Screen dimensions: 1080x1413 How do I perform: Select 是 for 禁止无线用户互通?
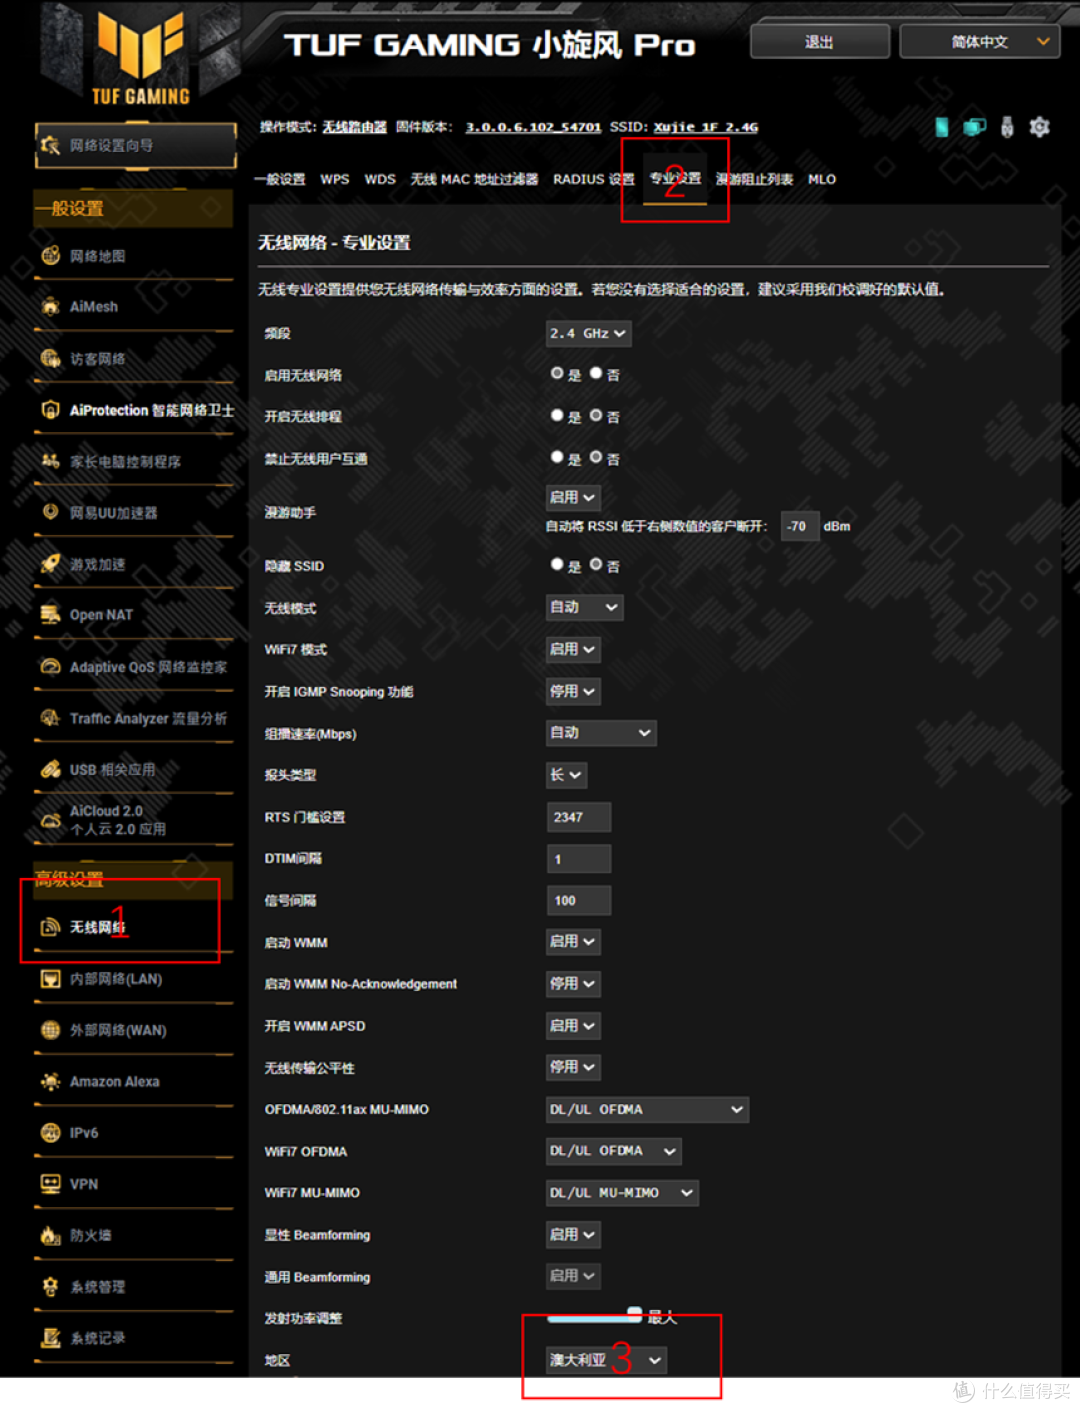(557, 457)
